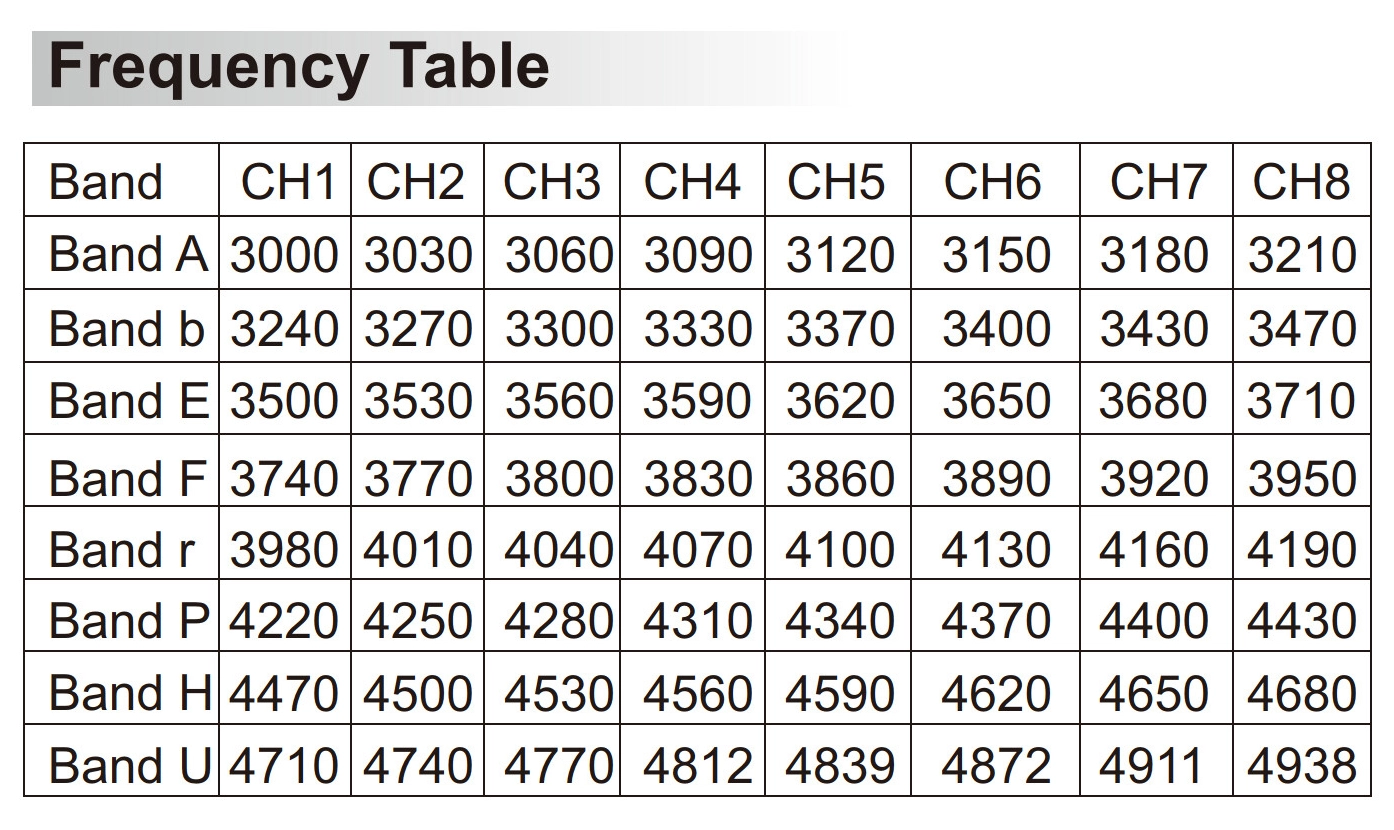The image size is (1394, 830).
Task: Click the CH8 column header
Action: [x=1300, y=183]
